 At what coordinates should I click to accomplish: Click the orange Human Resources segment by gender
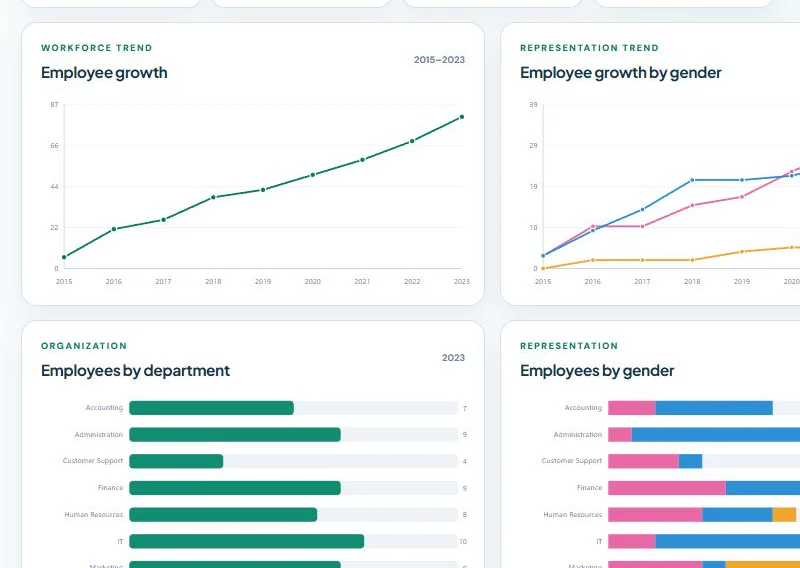785,514
